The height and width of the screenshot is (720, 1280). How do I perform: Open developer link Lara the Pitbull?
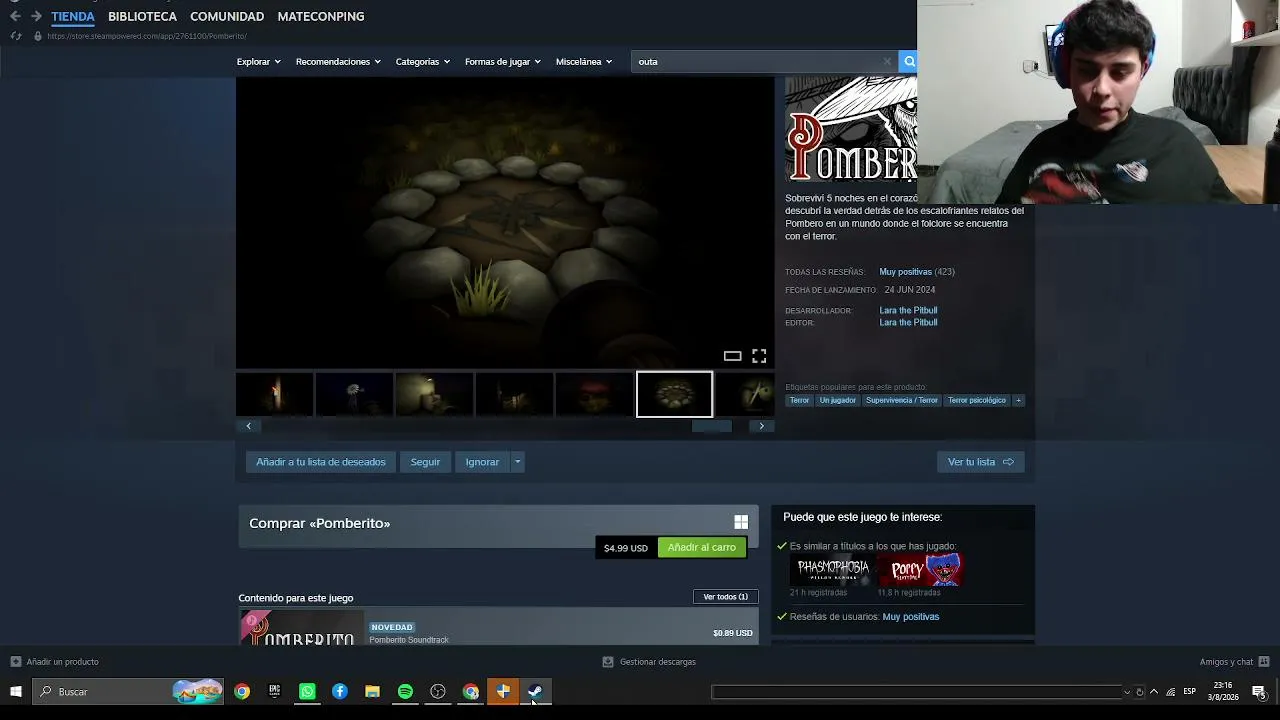click(x=908, y=311)
